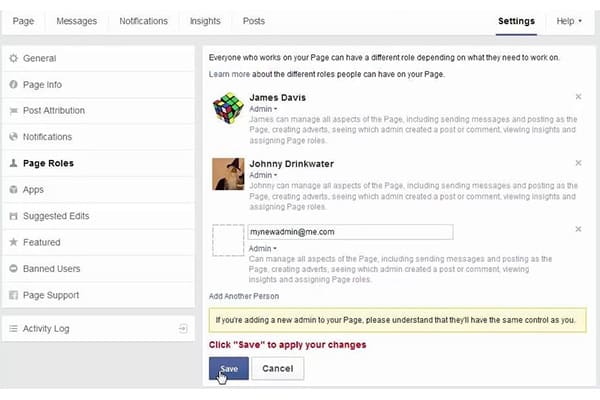Open Notifications settings in the sidebar
The height and width of the screenshot is (400, 600).
(x=98, y=137)
